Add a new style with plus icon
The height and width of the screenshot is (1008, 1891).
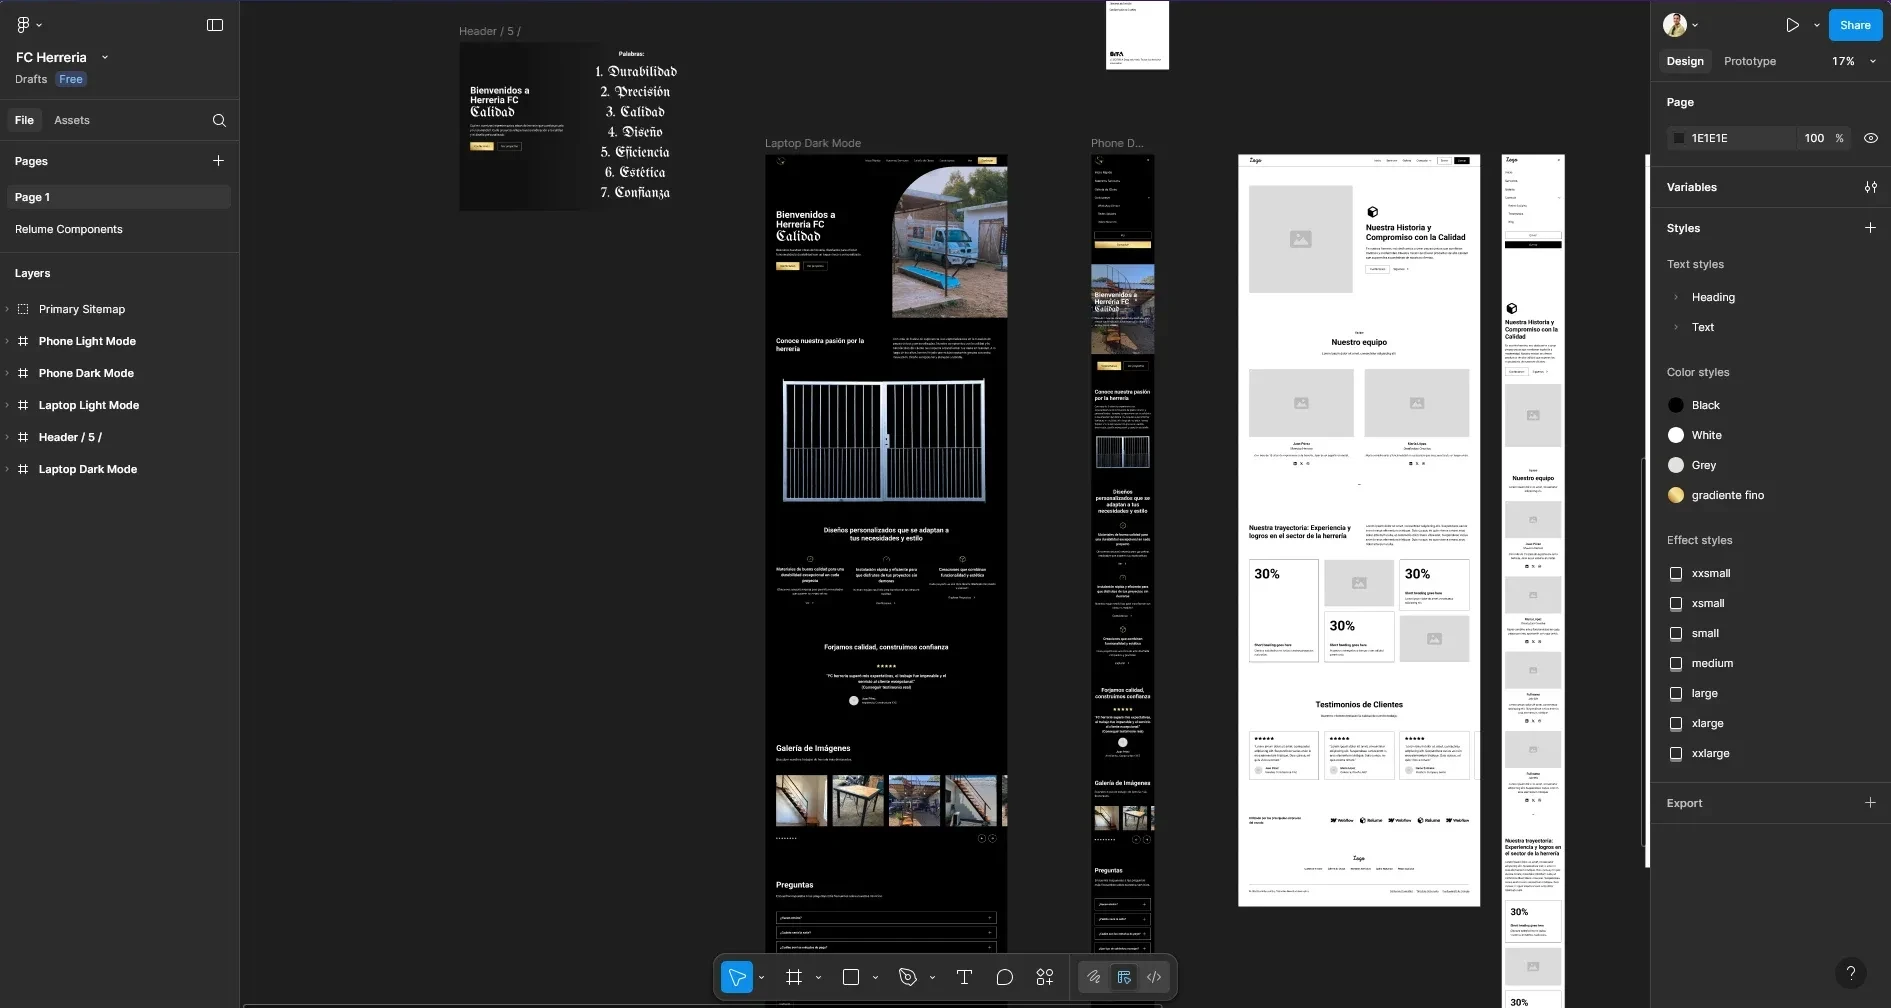(1870, 228)
